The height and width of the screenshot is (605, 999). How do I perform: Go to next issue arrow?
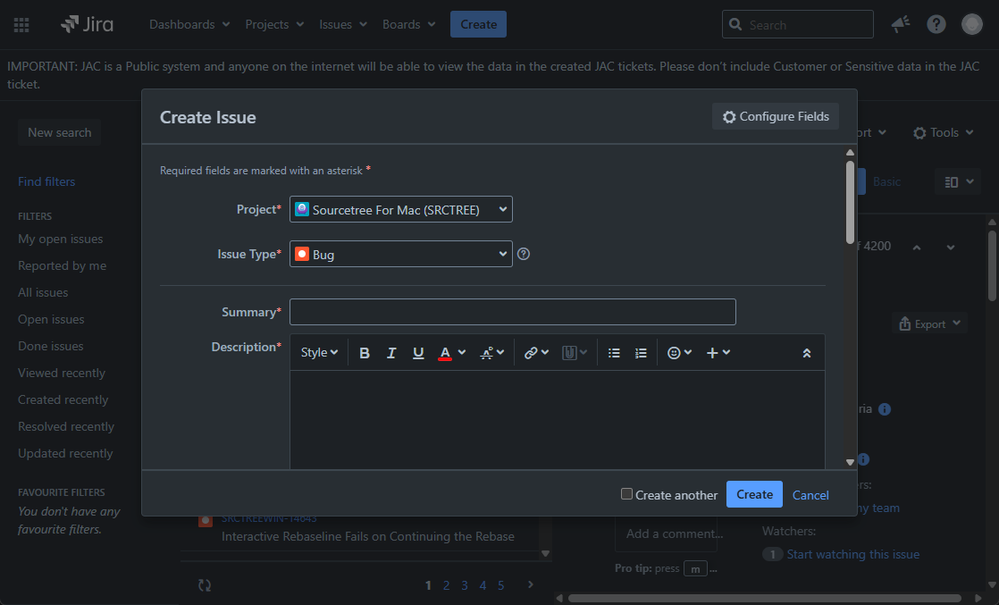pyautogui.click(x=950, y=248)
